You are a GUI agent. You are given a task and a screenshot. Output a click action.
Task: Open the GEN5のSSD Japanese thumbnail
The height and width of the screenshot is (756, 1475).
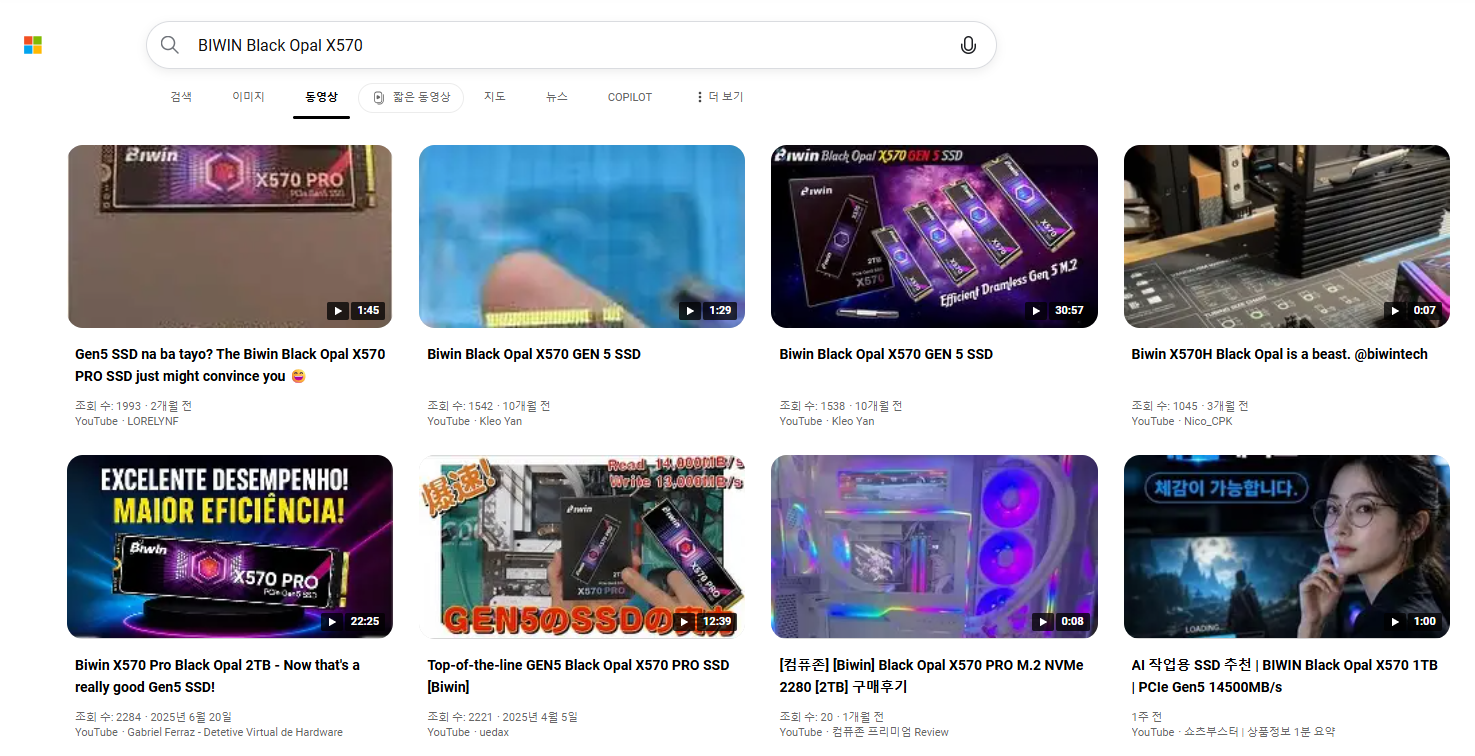(582, 547)
